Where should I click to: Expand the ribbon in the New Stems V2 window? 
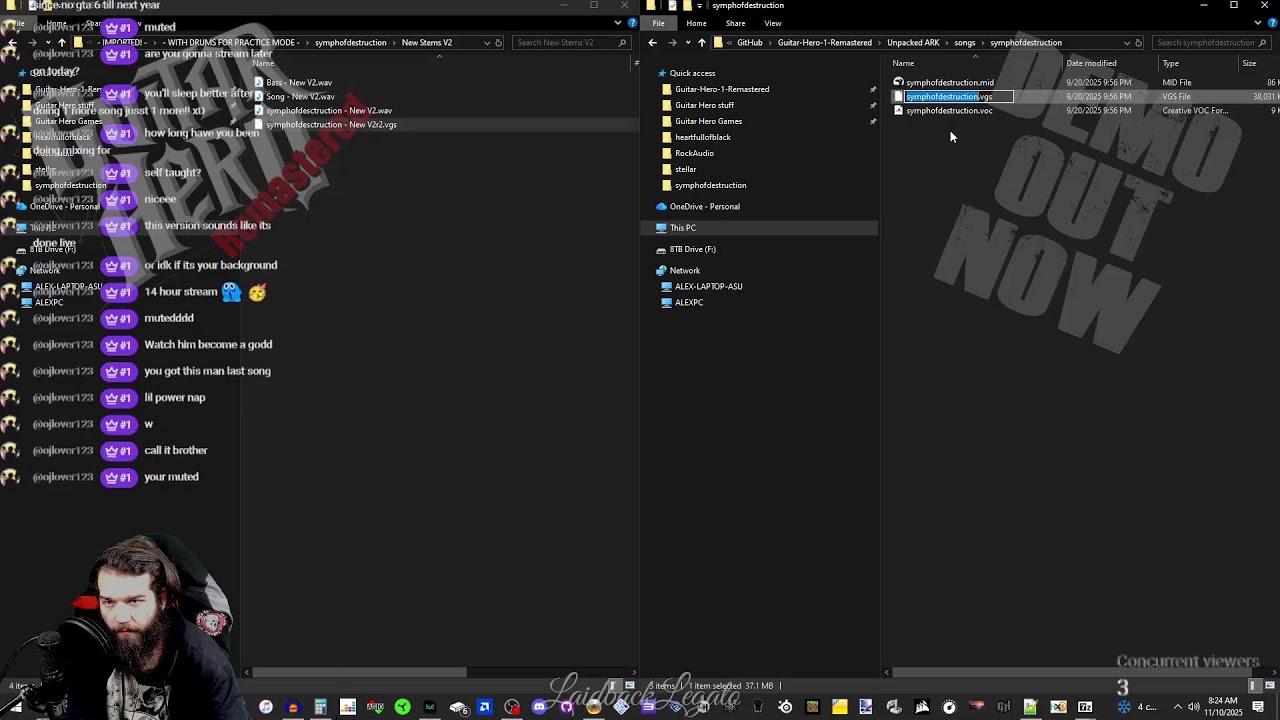pos(617,23)
